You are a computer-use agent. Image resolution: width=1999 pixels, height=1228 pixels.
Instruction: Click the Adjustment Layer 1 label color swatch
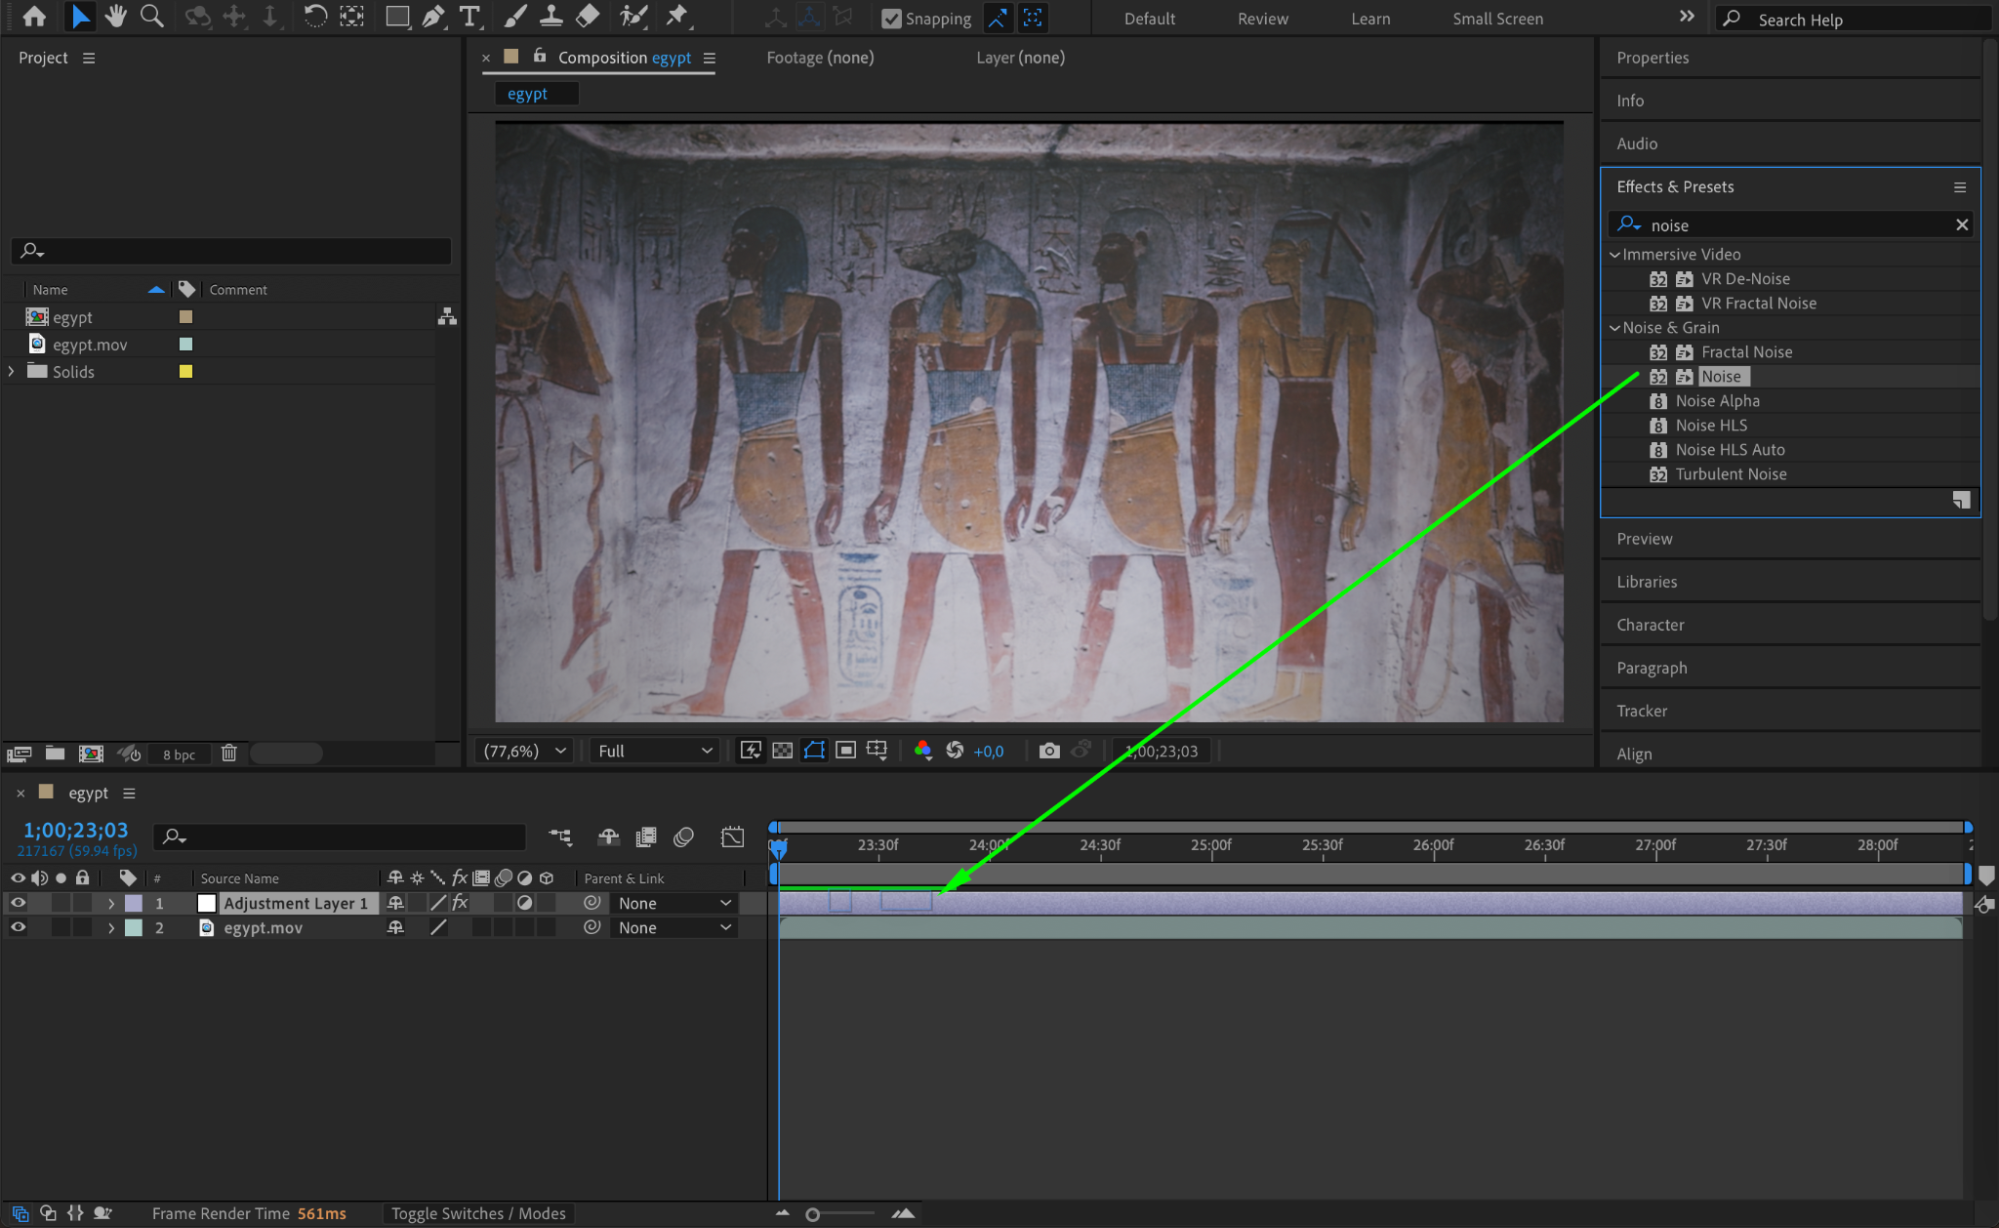(x=133, y=902)
